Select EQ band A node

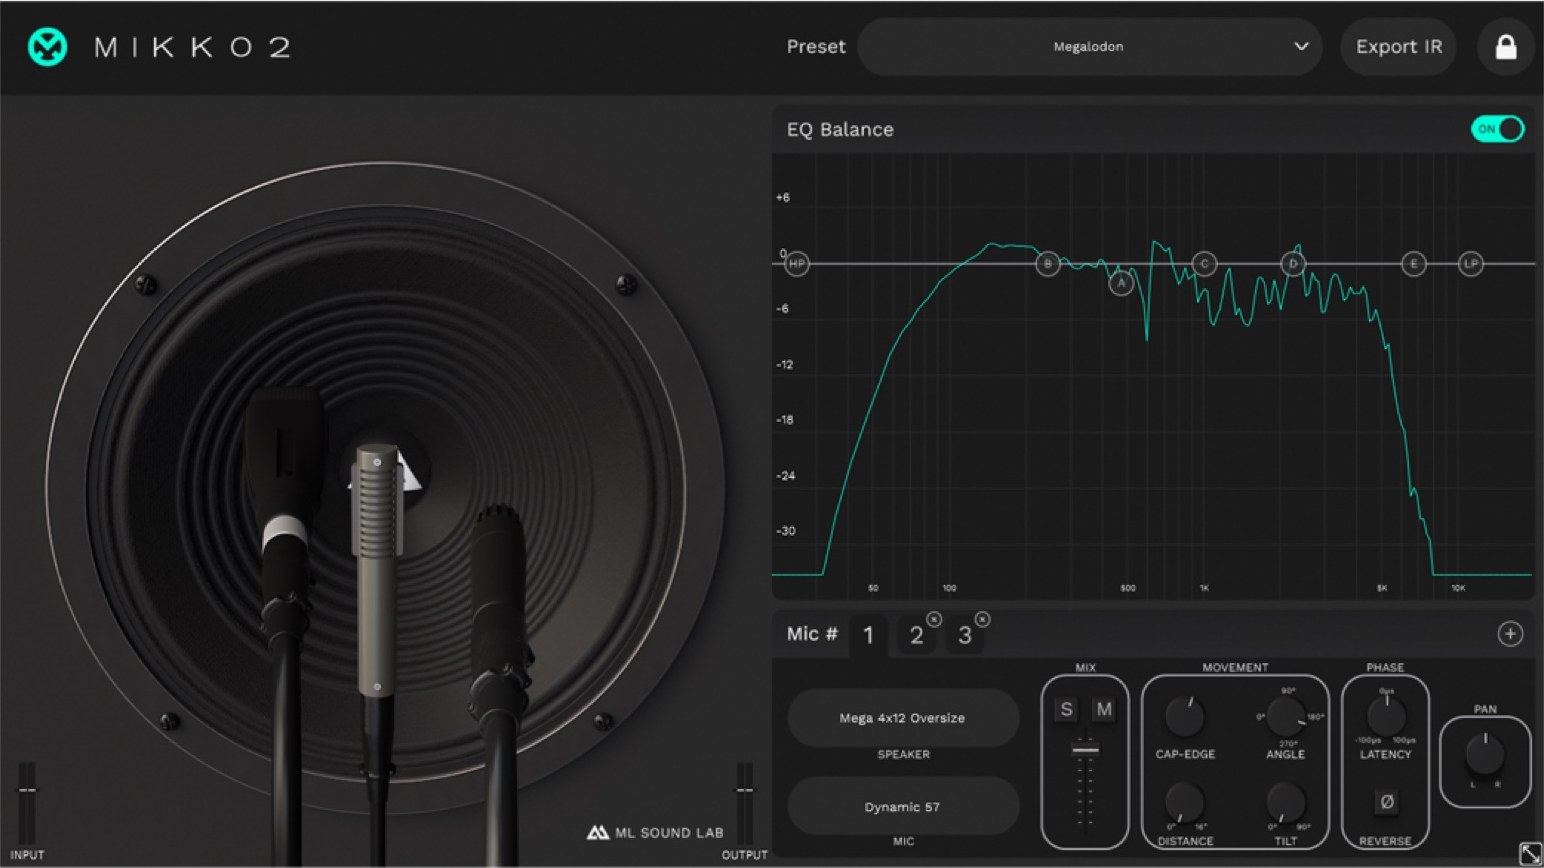(1121, 283)
